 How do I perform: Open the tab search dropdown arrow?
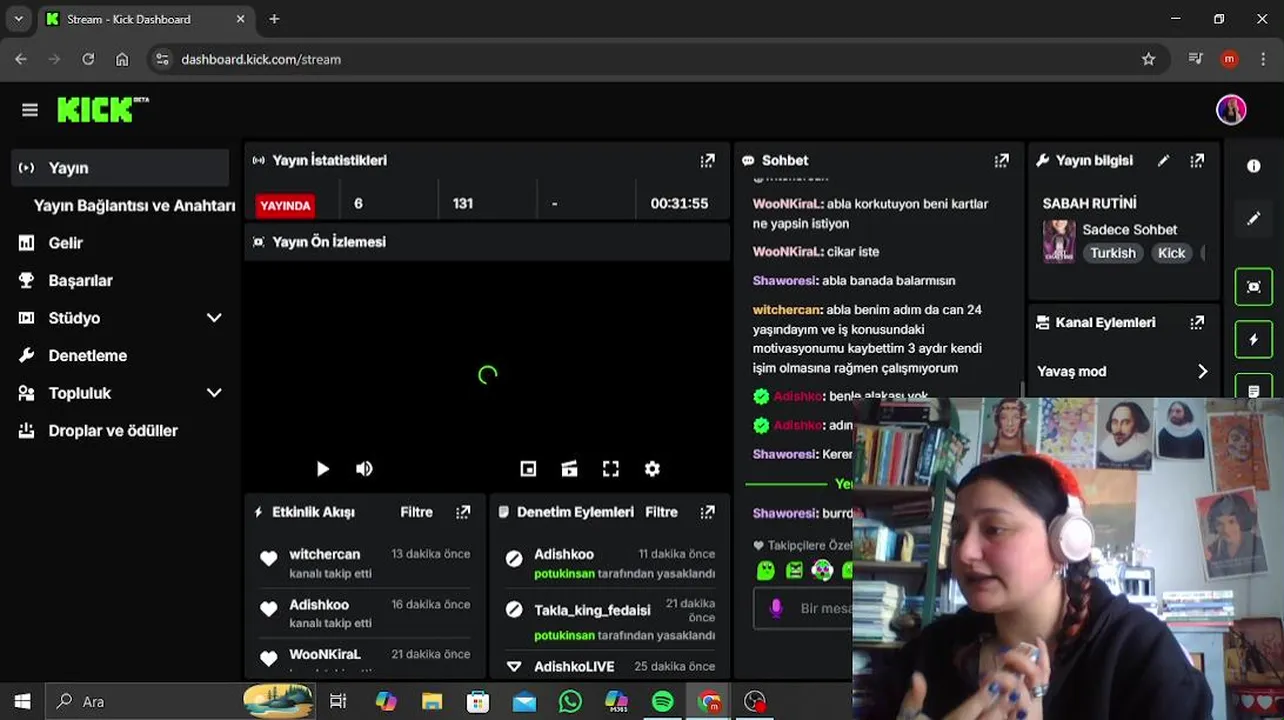18,19
